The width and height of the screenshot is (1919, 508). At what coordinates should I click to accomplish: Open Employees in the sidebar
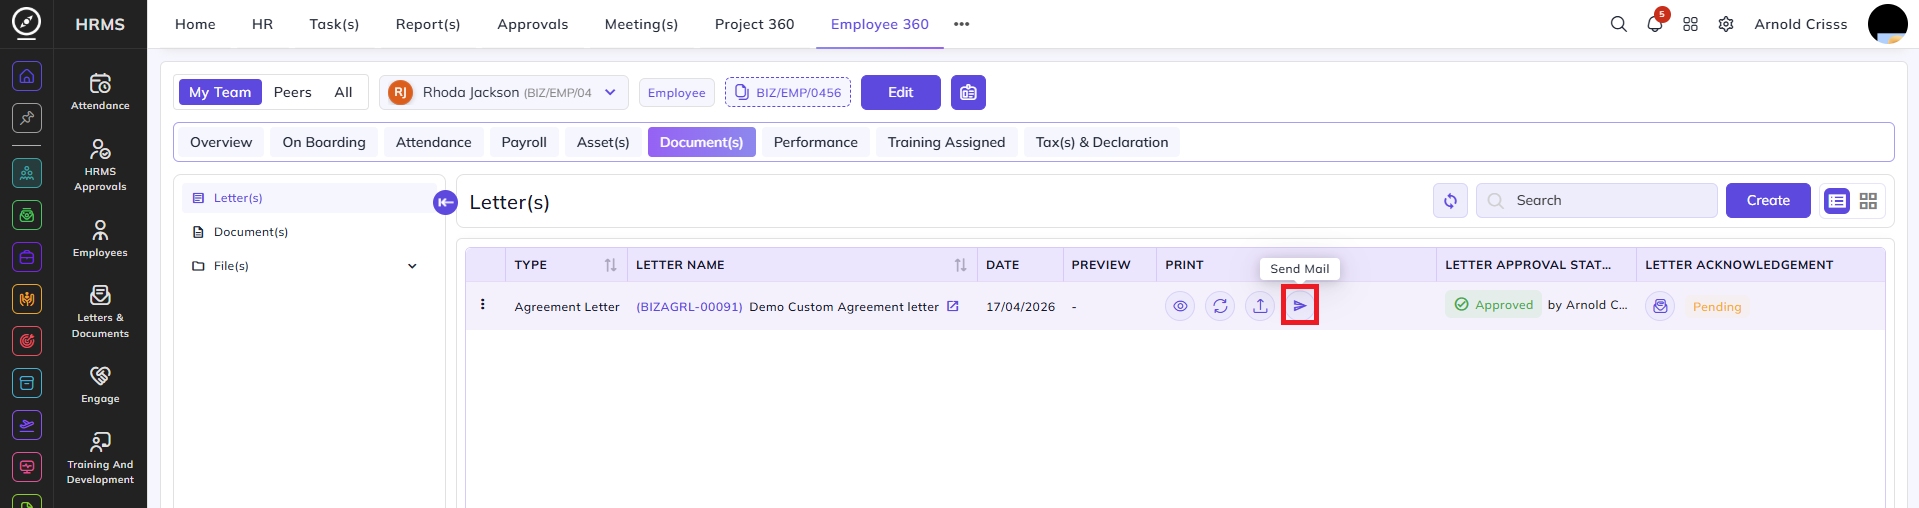click(x=100, y=239)
